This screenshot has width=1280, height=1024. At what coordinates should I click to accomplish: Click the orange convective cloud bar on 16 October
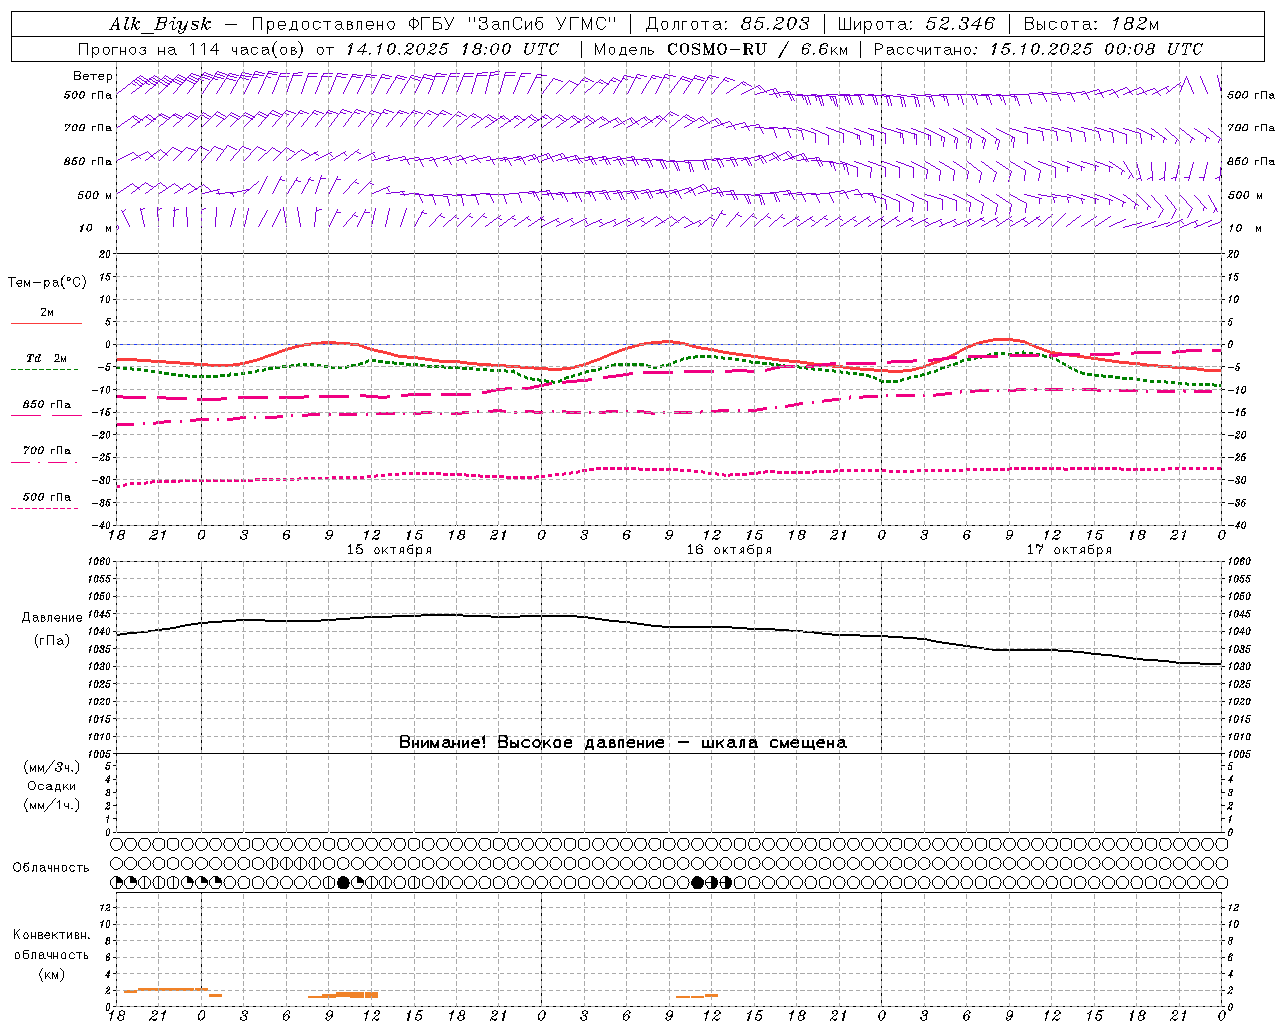tap(697, 996)
